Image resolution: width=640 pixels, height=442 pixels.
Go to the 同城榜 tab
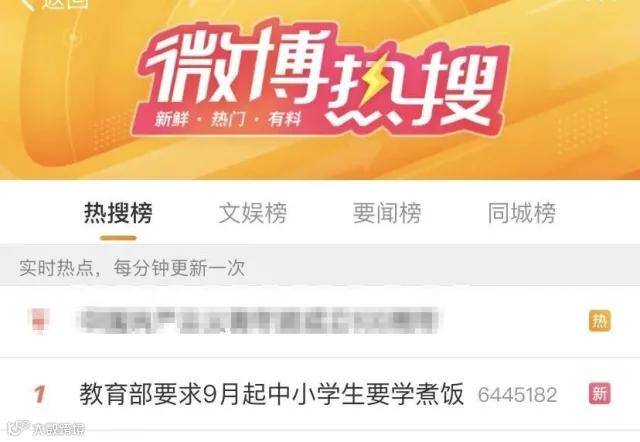click(522, 213)
